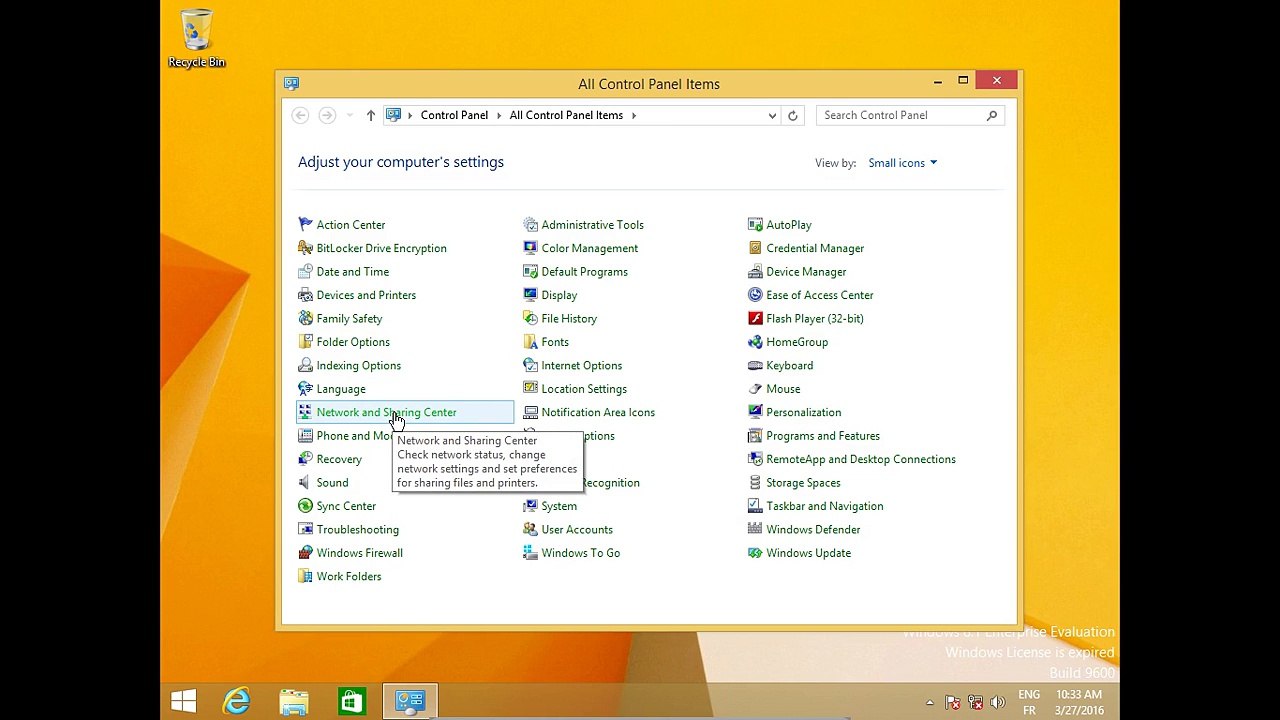Refresh the Control Panel view
Image resolution: width=1280 pixels, height=720 pixels.
coord(792,115)
